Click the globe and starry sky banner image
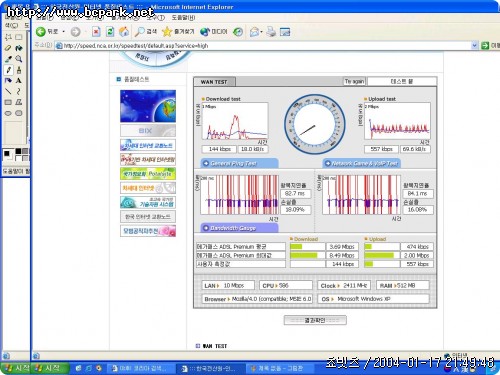Screen dimensions: 500x375 pyautogui.click(x=148, y=106)
